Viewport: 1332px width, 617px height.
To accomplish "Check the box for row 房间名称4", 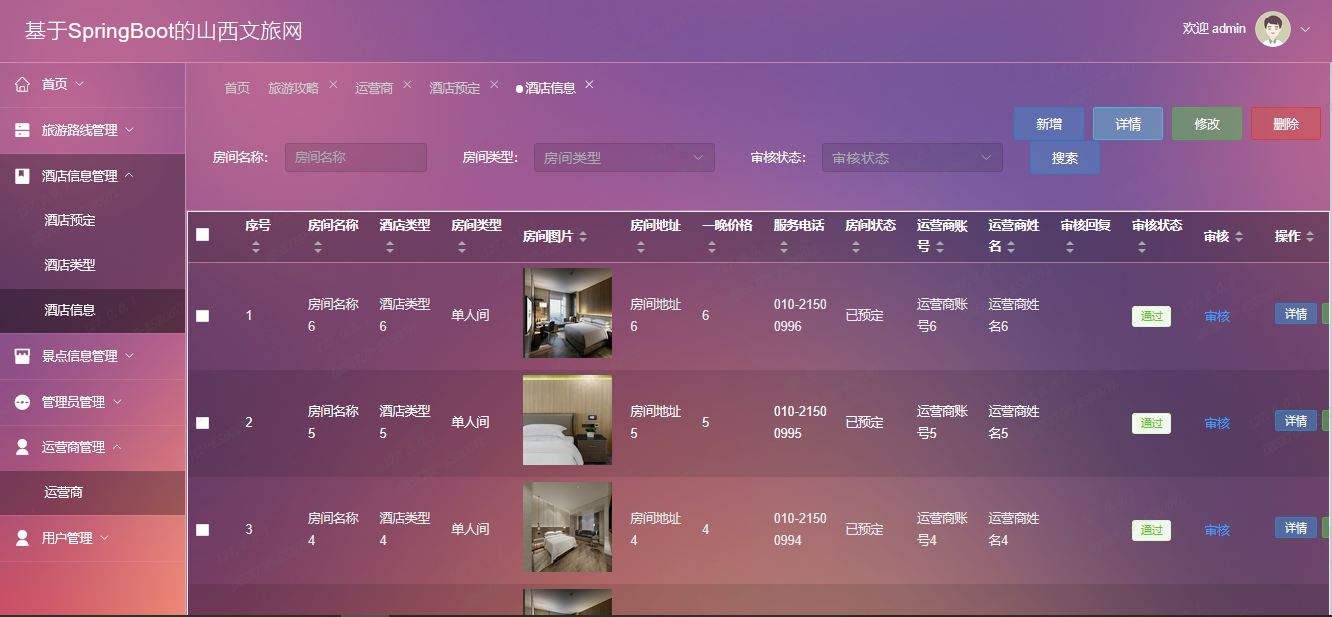I will point(203,530).
